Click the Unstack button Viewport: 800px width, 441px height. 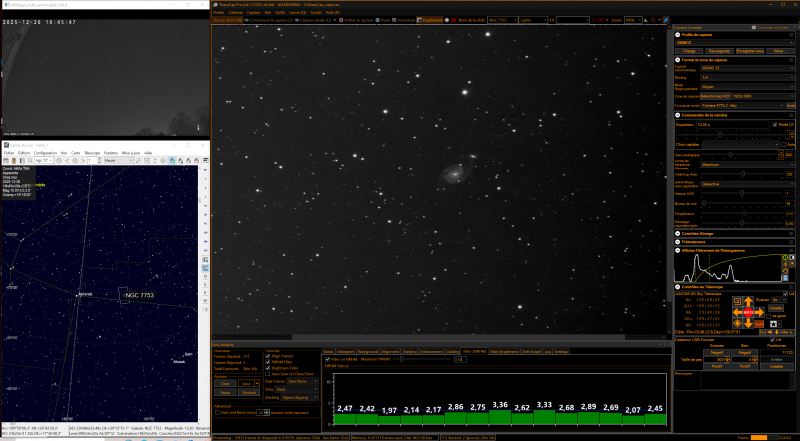click(x=249, y=393)
